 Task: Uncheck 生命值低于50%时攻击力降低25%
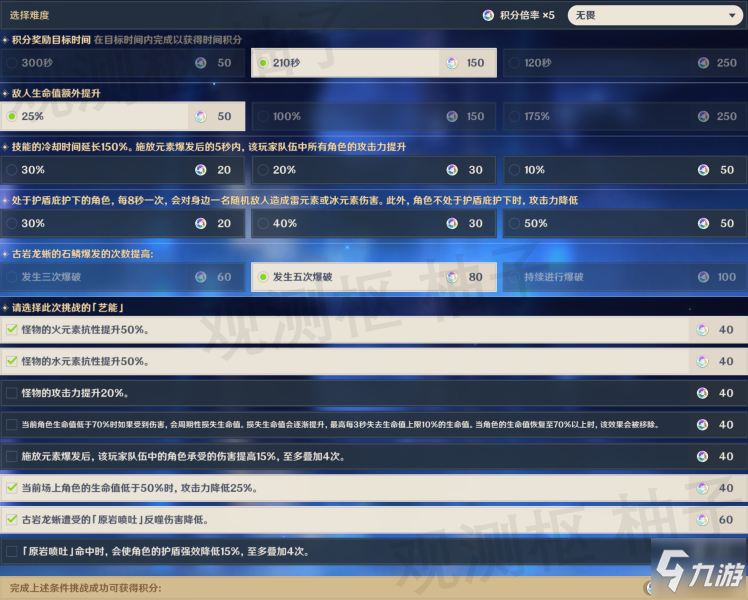coord(12,488)
